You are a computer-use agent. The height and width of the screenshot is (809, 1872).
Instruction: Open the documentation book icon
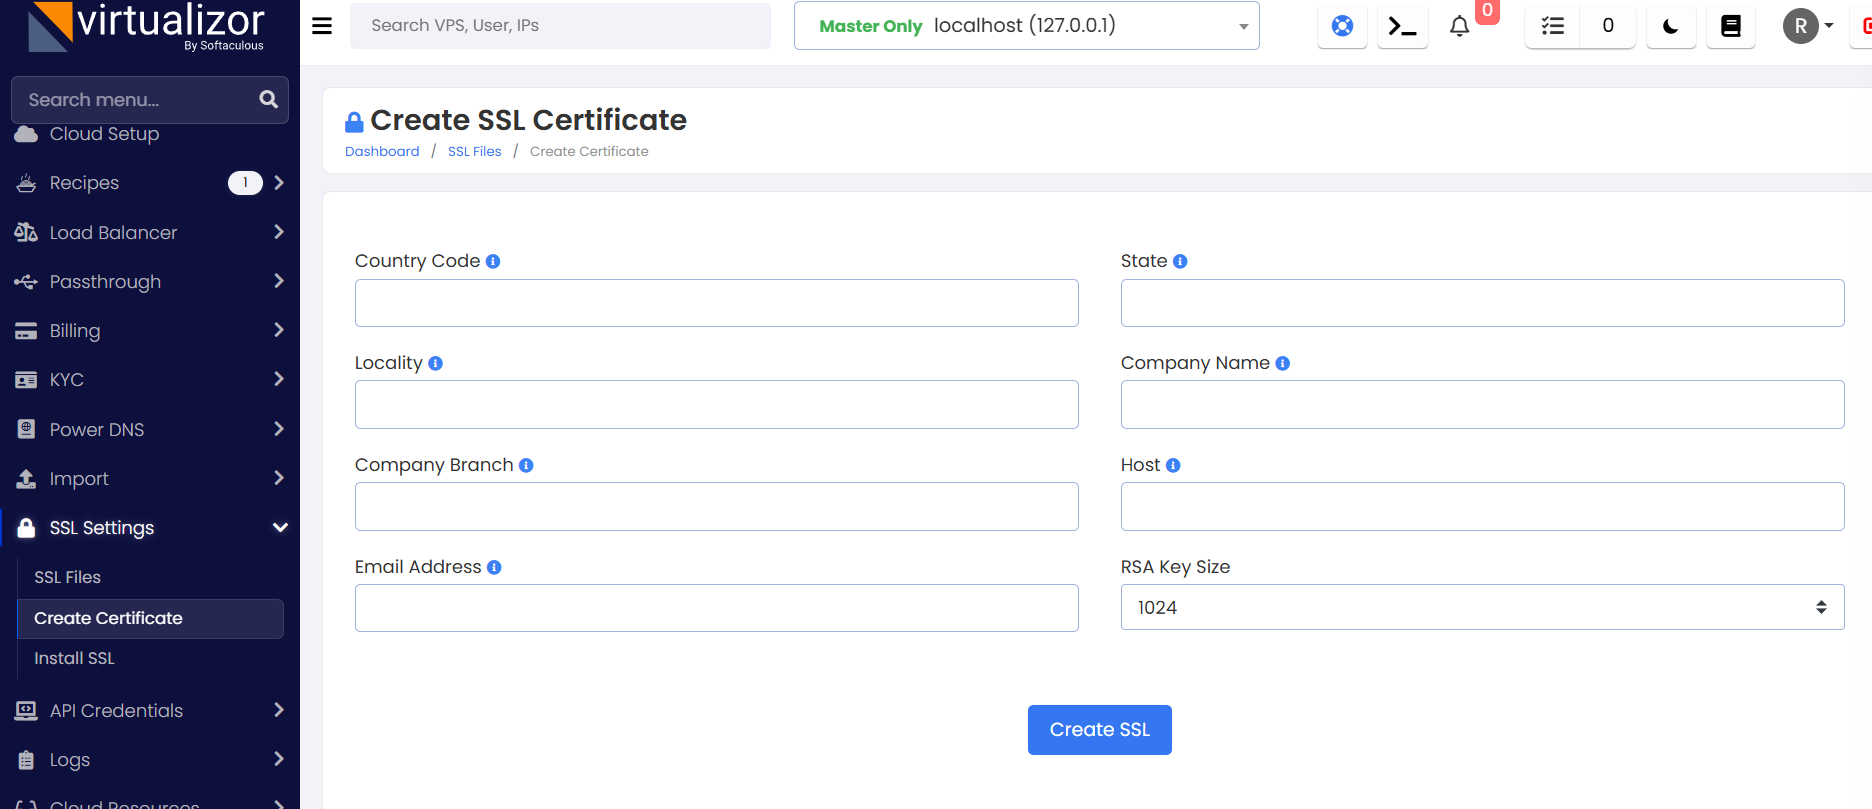(1730, 26)
